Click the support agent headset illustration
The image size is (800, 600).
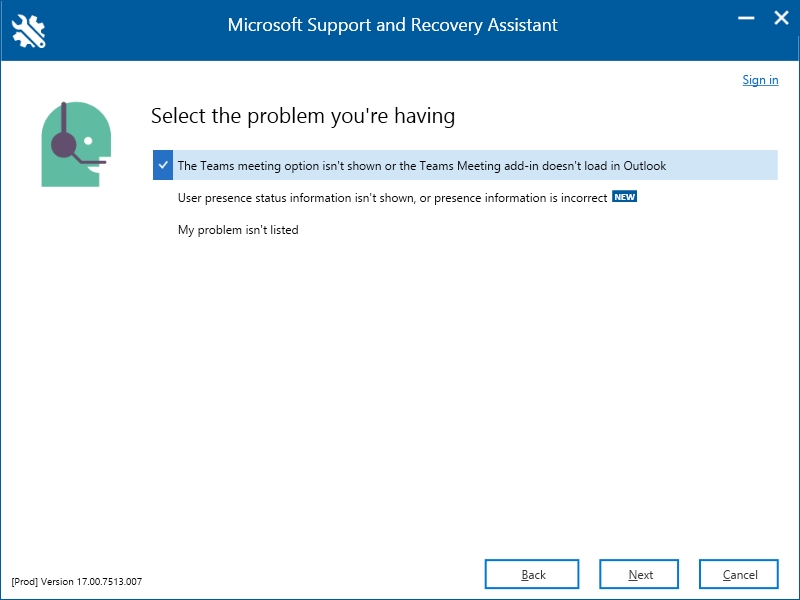click(x=75, y=143)
